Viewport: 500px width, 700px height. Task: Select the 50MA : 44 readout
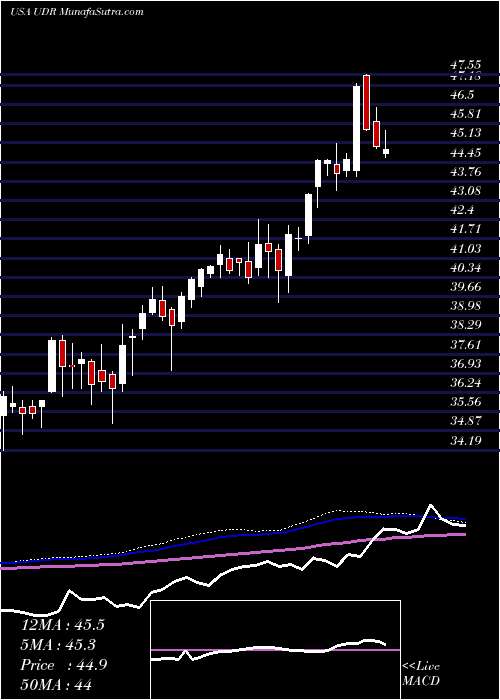(x=56, y=684)
